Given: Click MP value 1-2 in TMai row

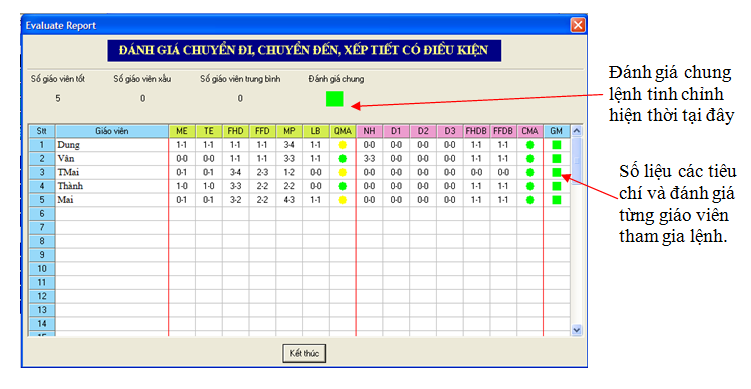Looking at the screenshot, I should pos(289,172).
